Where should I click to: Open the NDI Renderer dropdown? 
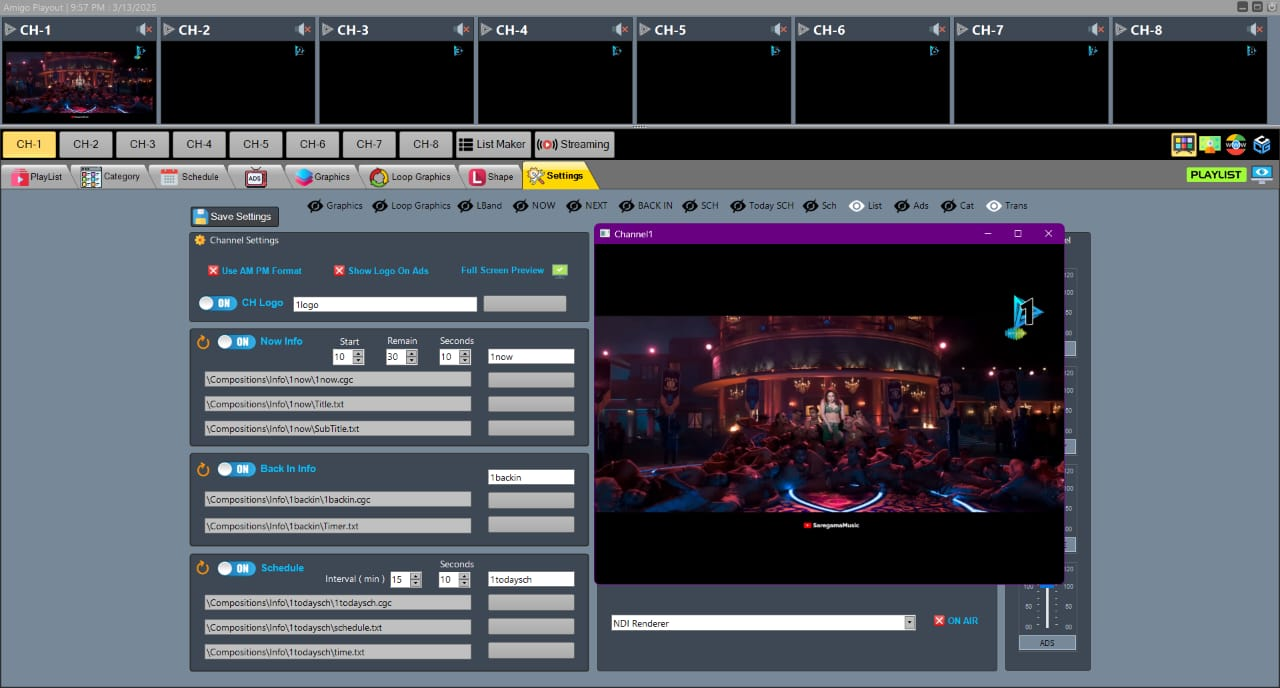pos(909,622)
